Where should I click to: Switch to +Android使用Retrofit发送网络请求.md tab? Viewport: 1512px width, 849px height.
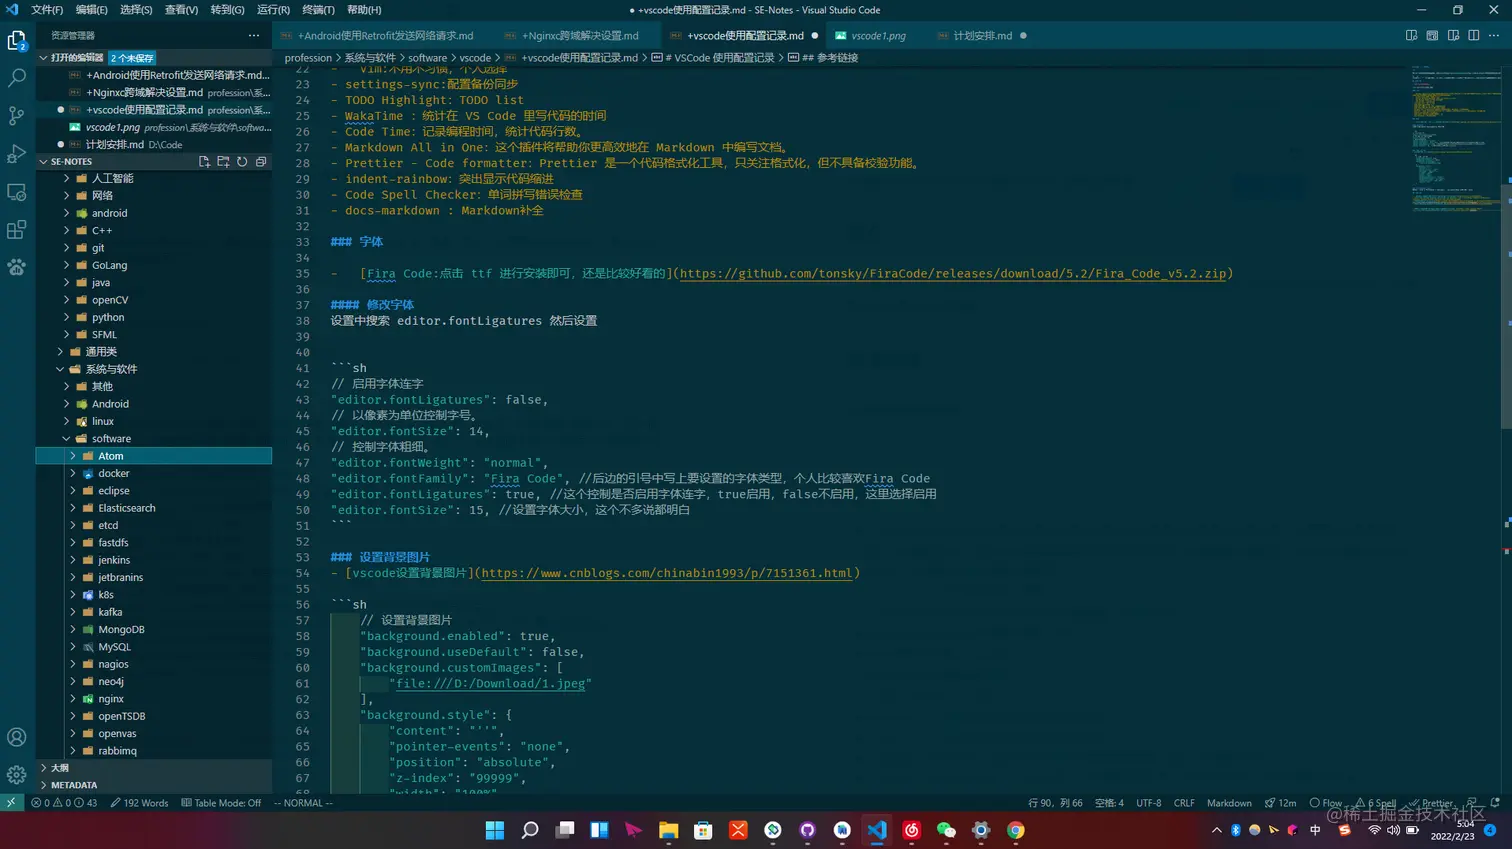click(x=385, y=36)
